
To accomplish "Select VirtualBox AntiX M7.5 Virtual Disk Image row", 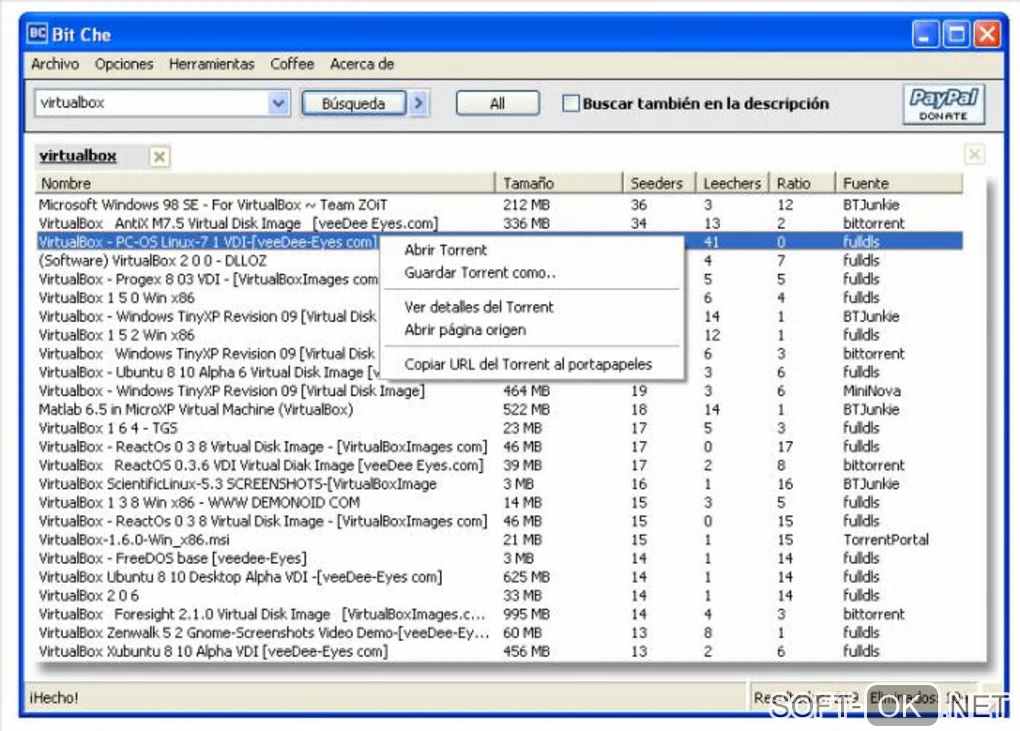I will click(x=499, y=223).
